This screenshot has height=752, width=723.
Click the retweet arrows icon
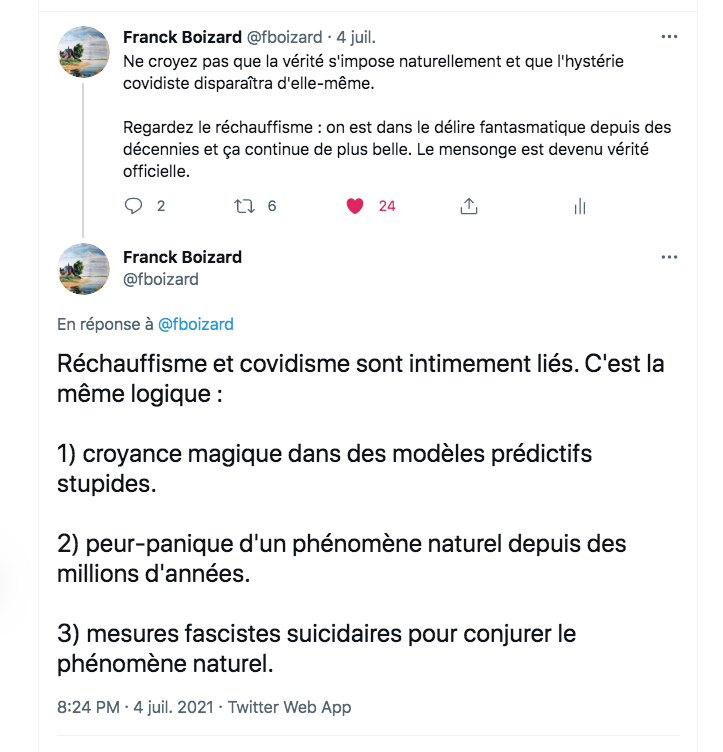(244, 206)
